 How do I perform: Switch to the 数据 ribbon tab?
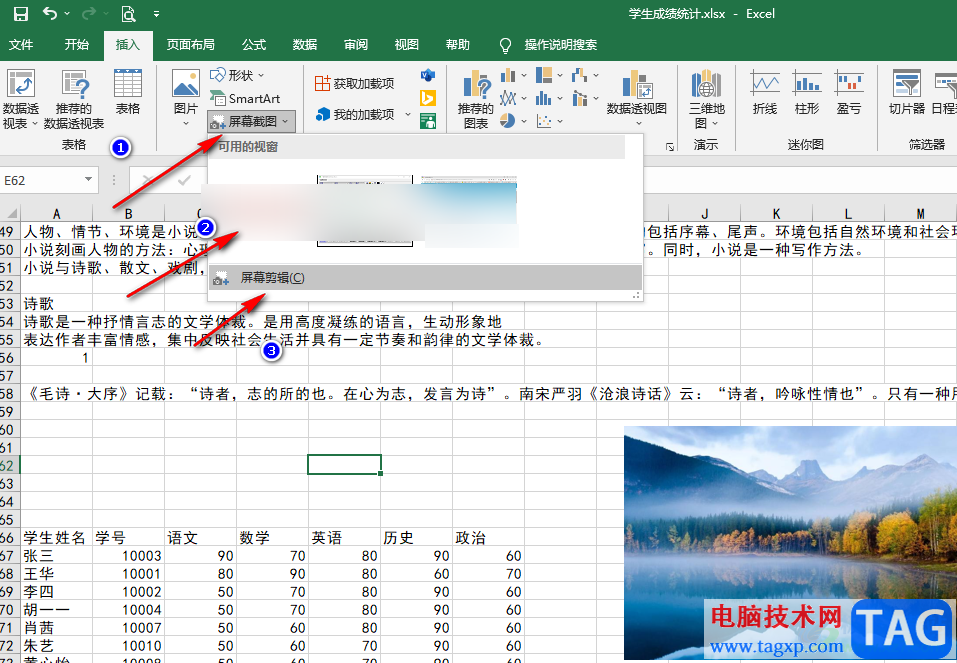[305, 45]
